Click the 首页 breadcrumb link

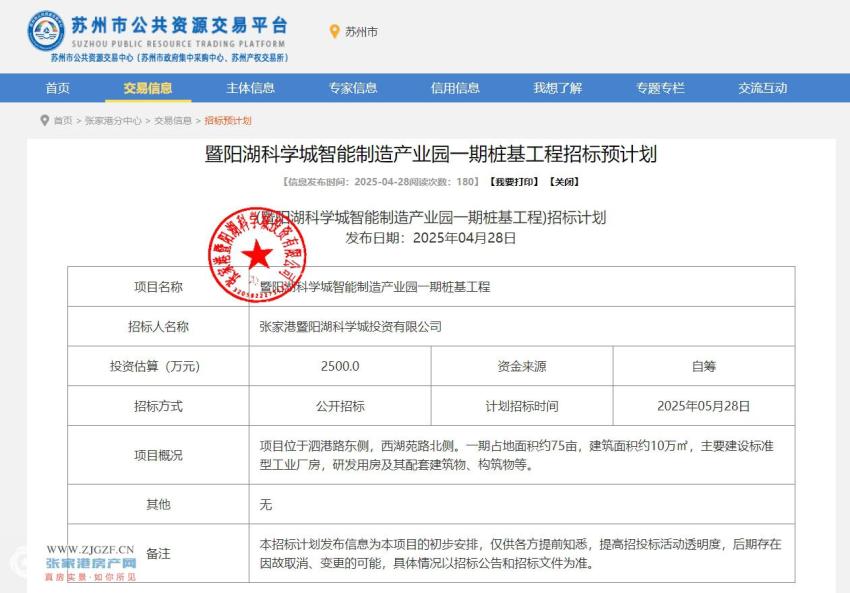[63, 120]
